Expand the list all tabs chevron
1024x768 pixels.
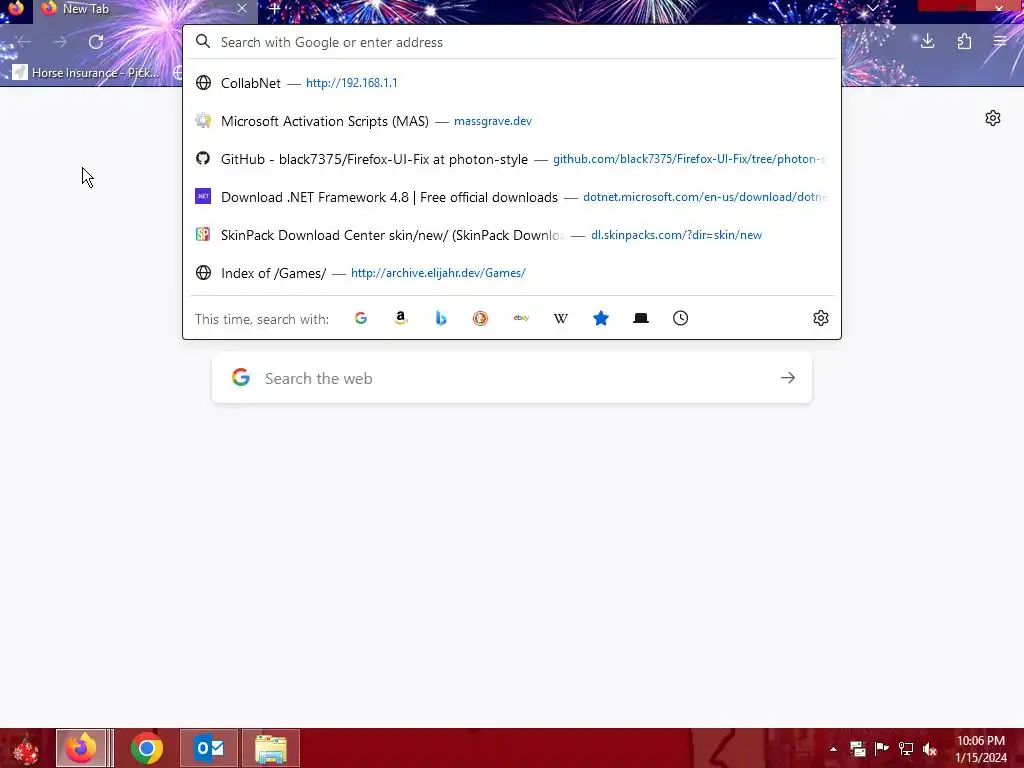point(872,8)
